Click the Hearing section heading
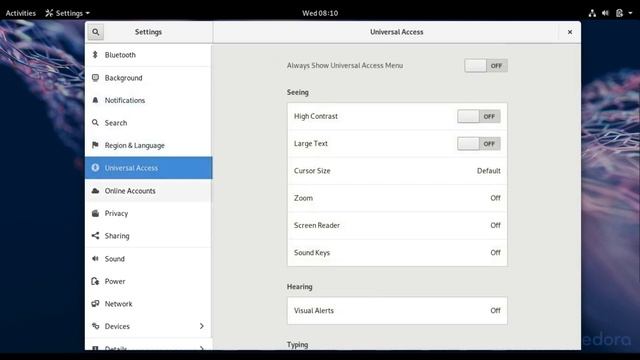 click(300, 287)
